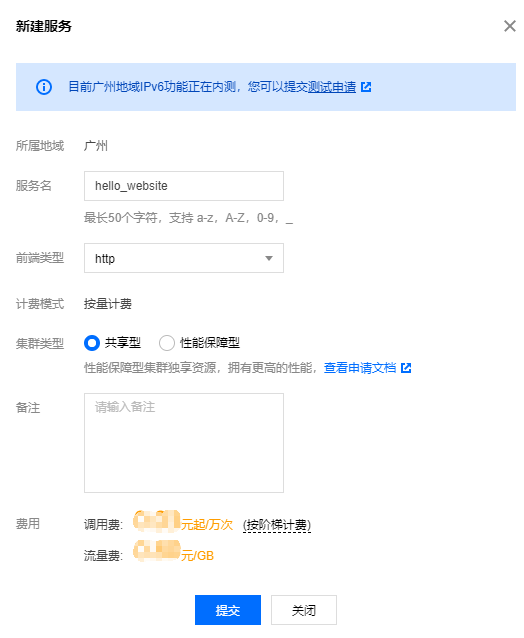Image resolution: width=524 pixels, height=638 pixels.
Task: Open the 测试申请 link in the banner
Action: point(332,87)
